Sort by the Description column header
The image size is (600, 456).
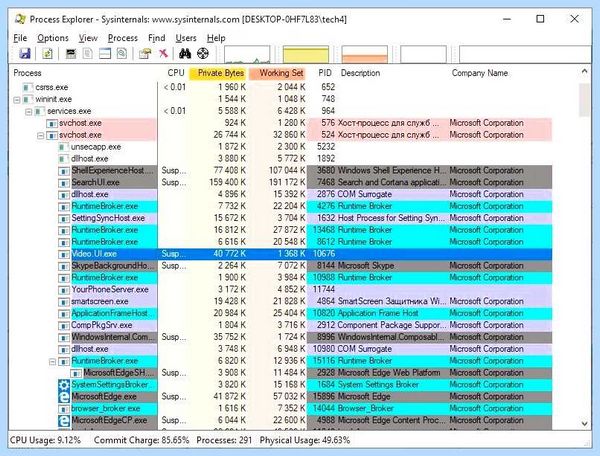coord(360,73)
